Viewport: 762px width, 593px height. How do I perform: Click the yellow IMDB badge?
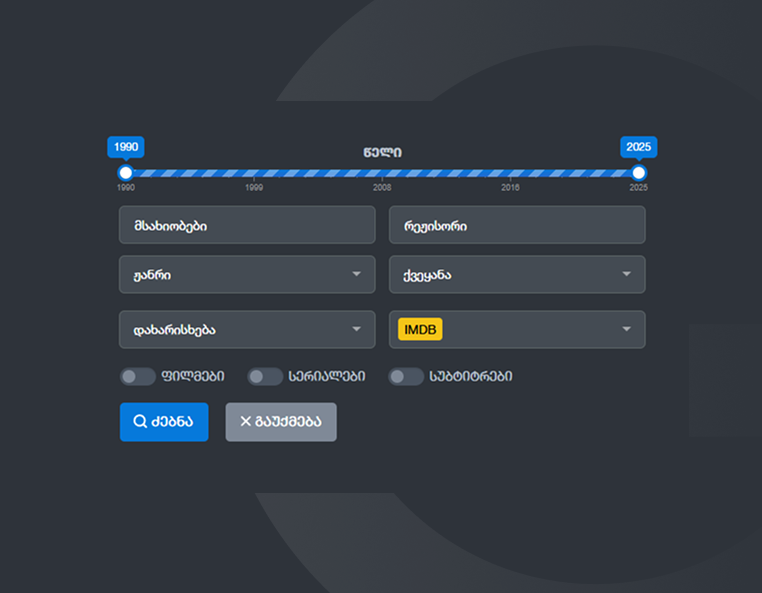coord(420,329)
